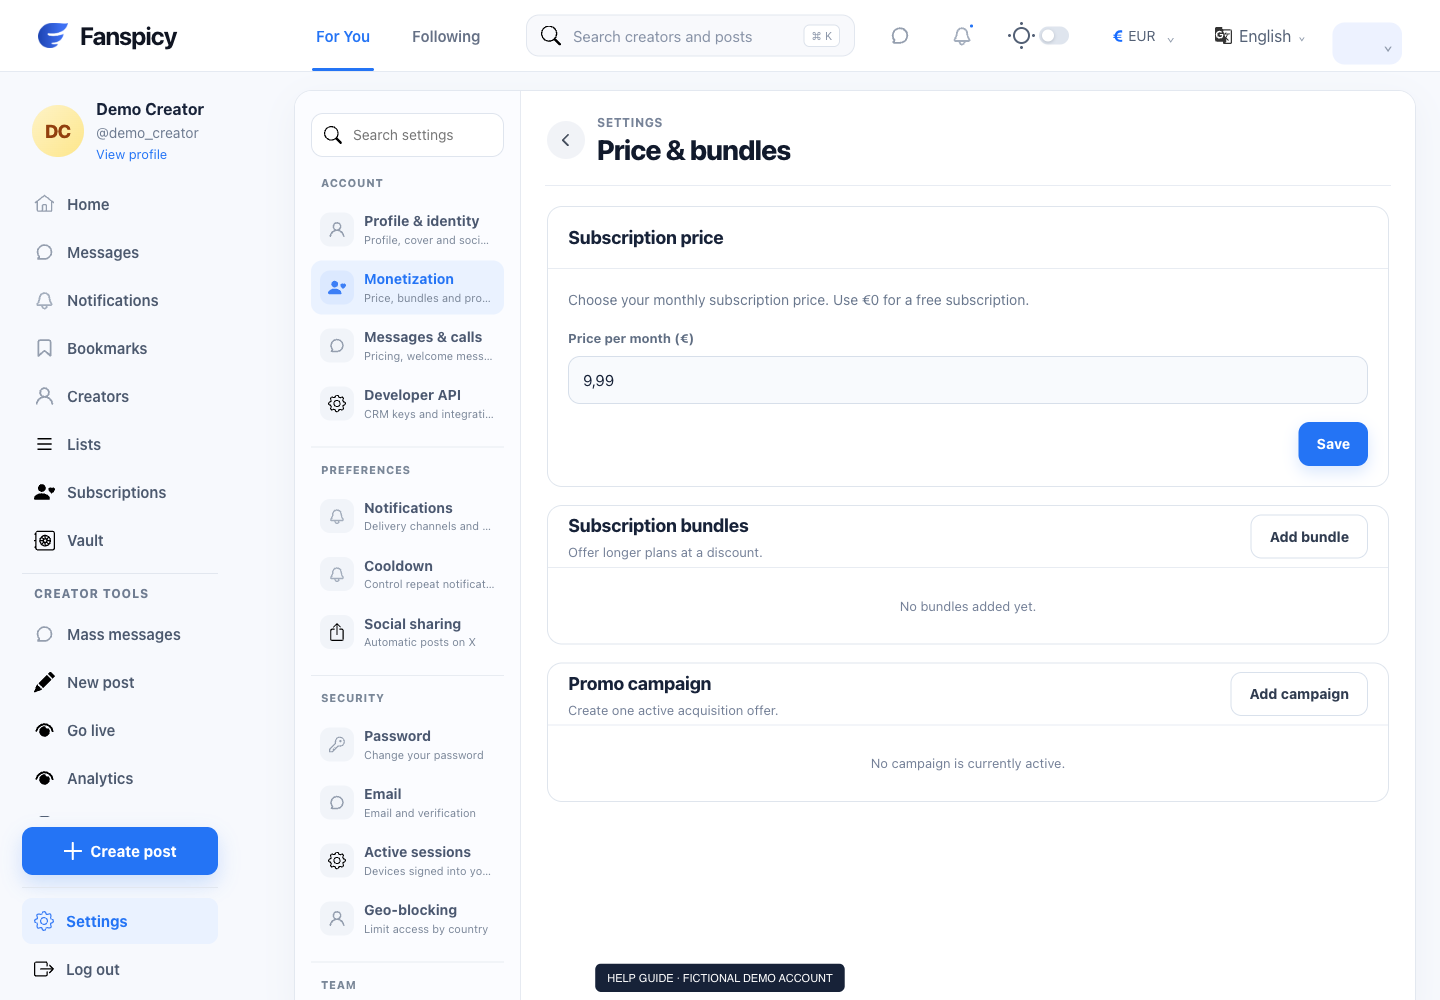Open the View profile link
The image size is (1440, 1000).
(131, 155)
